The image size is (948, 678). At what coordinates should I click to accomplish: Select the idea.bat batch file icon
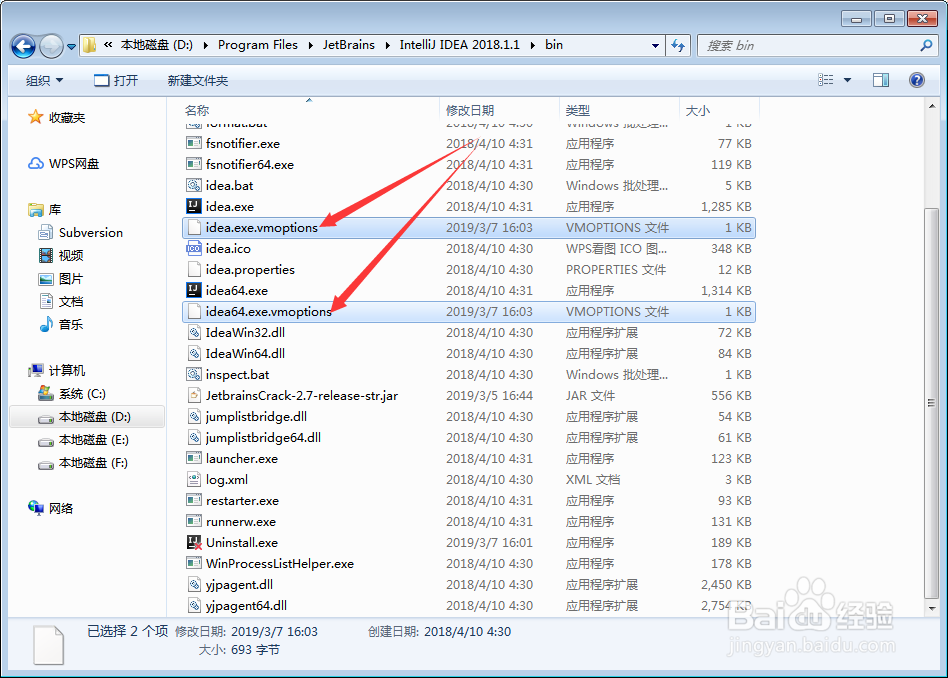point(193,186)
